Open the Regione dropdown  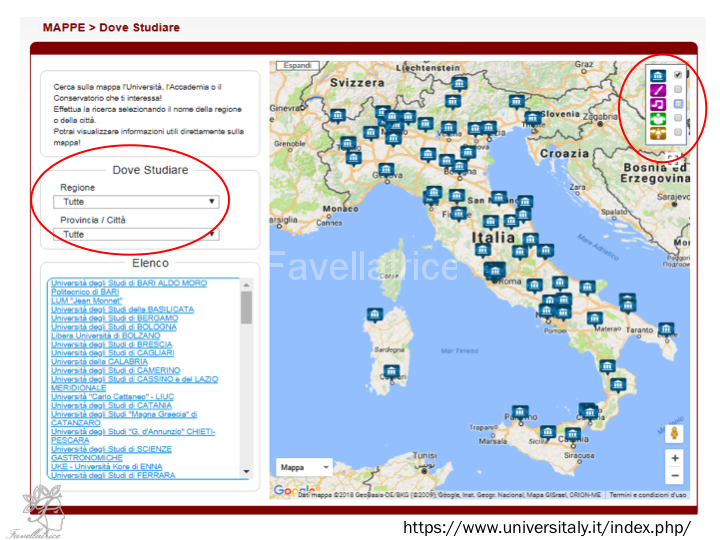pyautogui.click(x=138, y=202)
